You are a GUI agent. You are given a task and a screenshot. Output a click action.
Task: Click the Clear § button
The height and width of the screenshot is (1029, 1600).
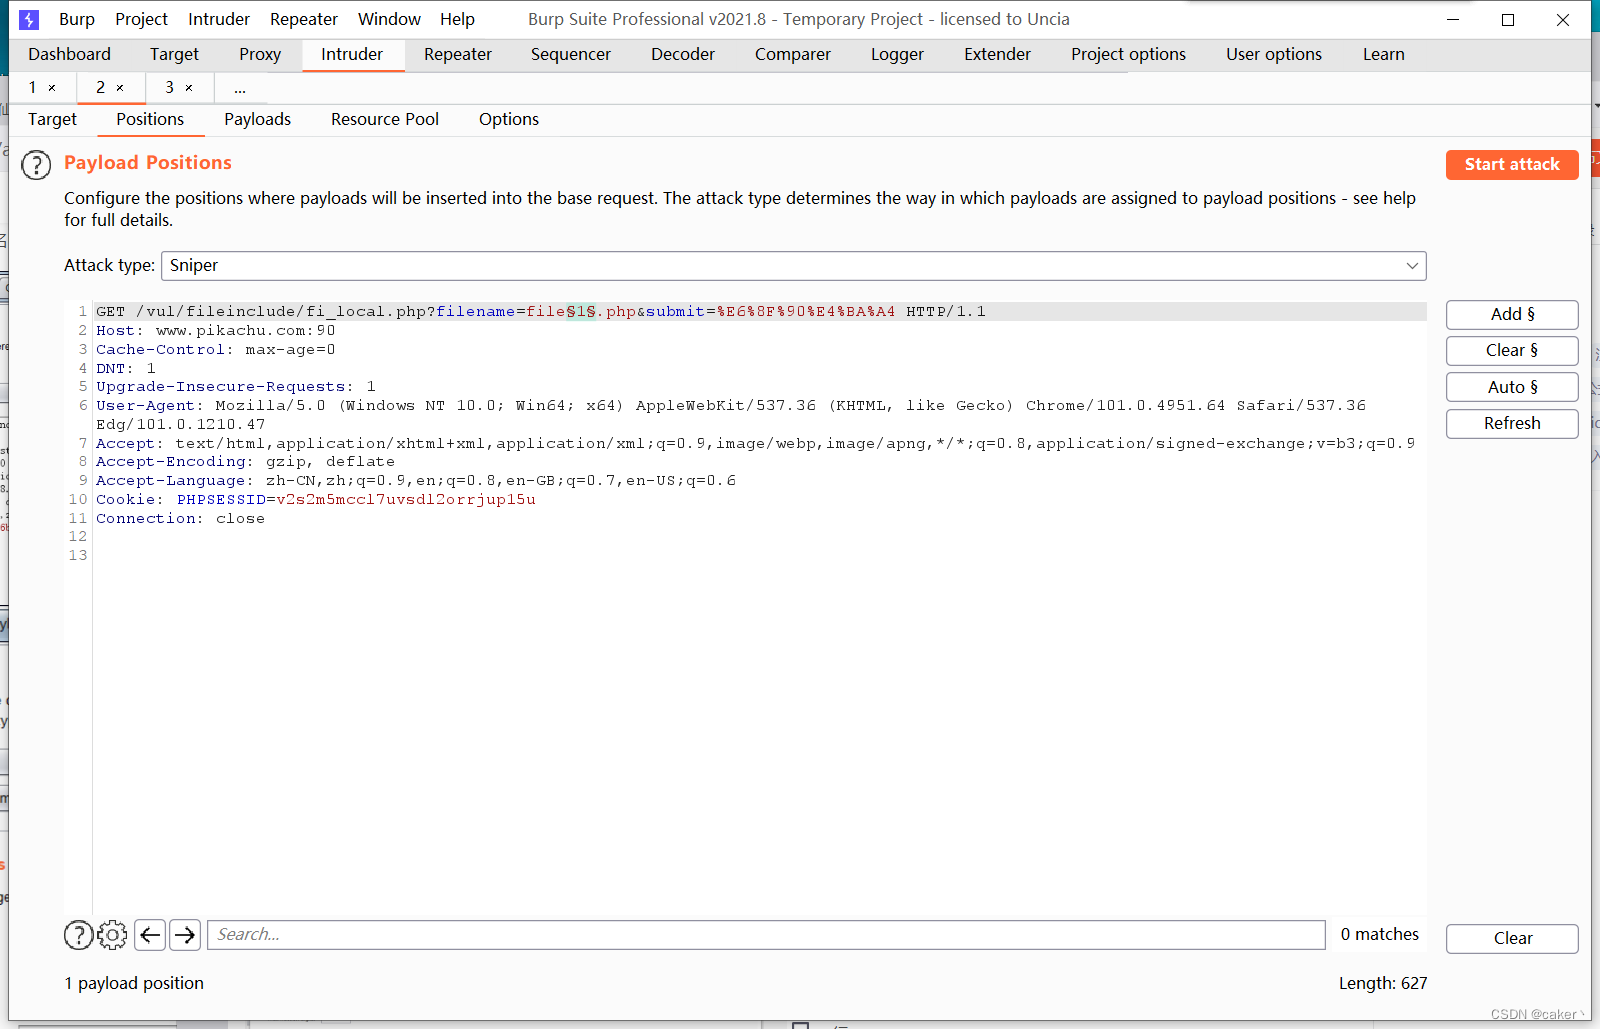[1512, 351]
